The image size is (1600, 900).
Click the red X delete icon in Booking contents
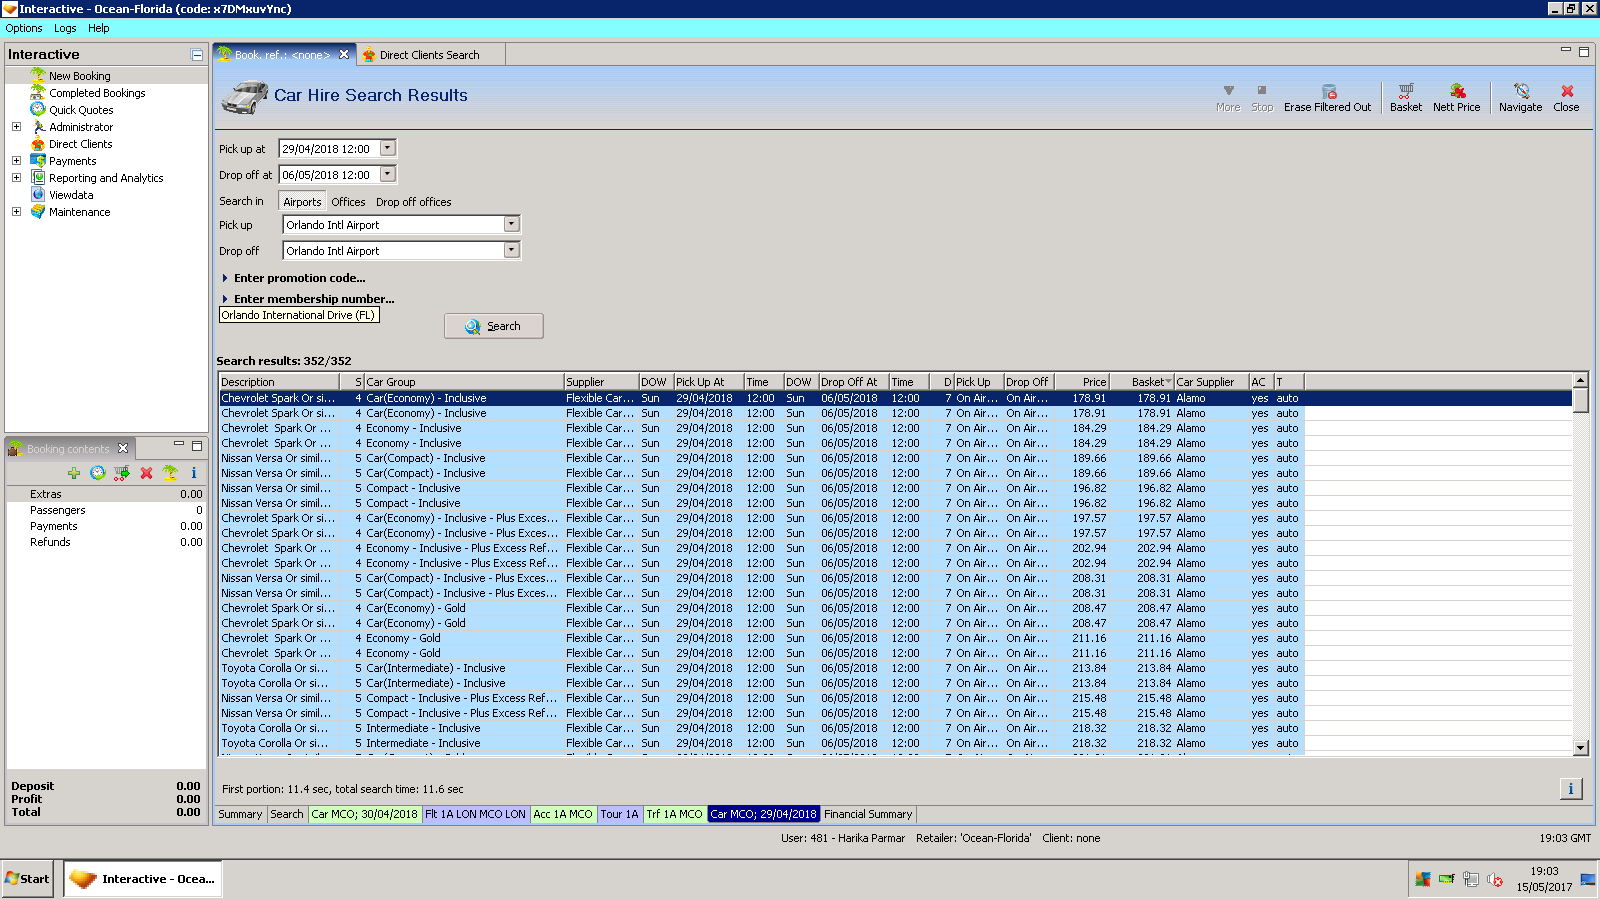point(146,473)
